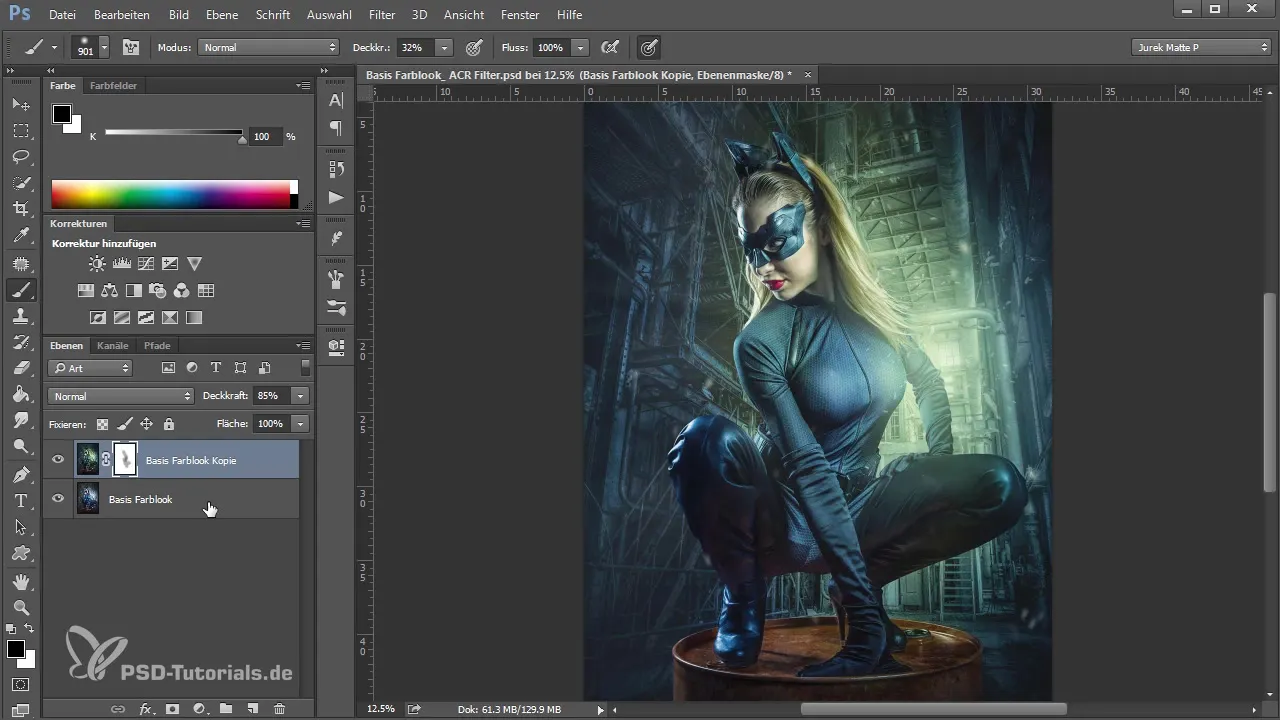Open the Jurek Matte P workspace dropdown
Image resolution: width=1280 pixels, height=720 pixels.
[1200, 47]
